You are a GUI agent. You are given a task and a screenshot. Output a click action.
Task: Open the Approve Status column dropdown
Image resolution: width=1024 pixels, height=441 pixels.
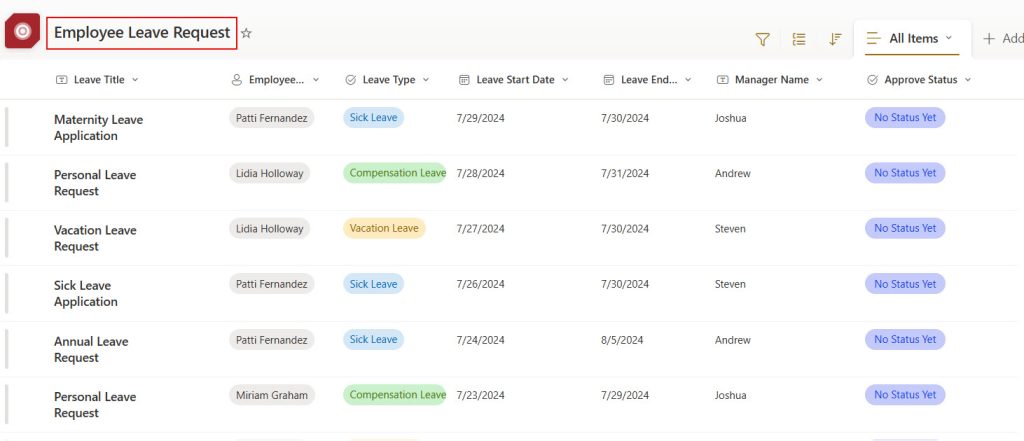coord(968,80)
